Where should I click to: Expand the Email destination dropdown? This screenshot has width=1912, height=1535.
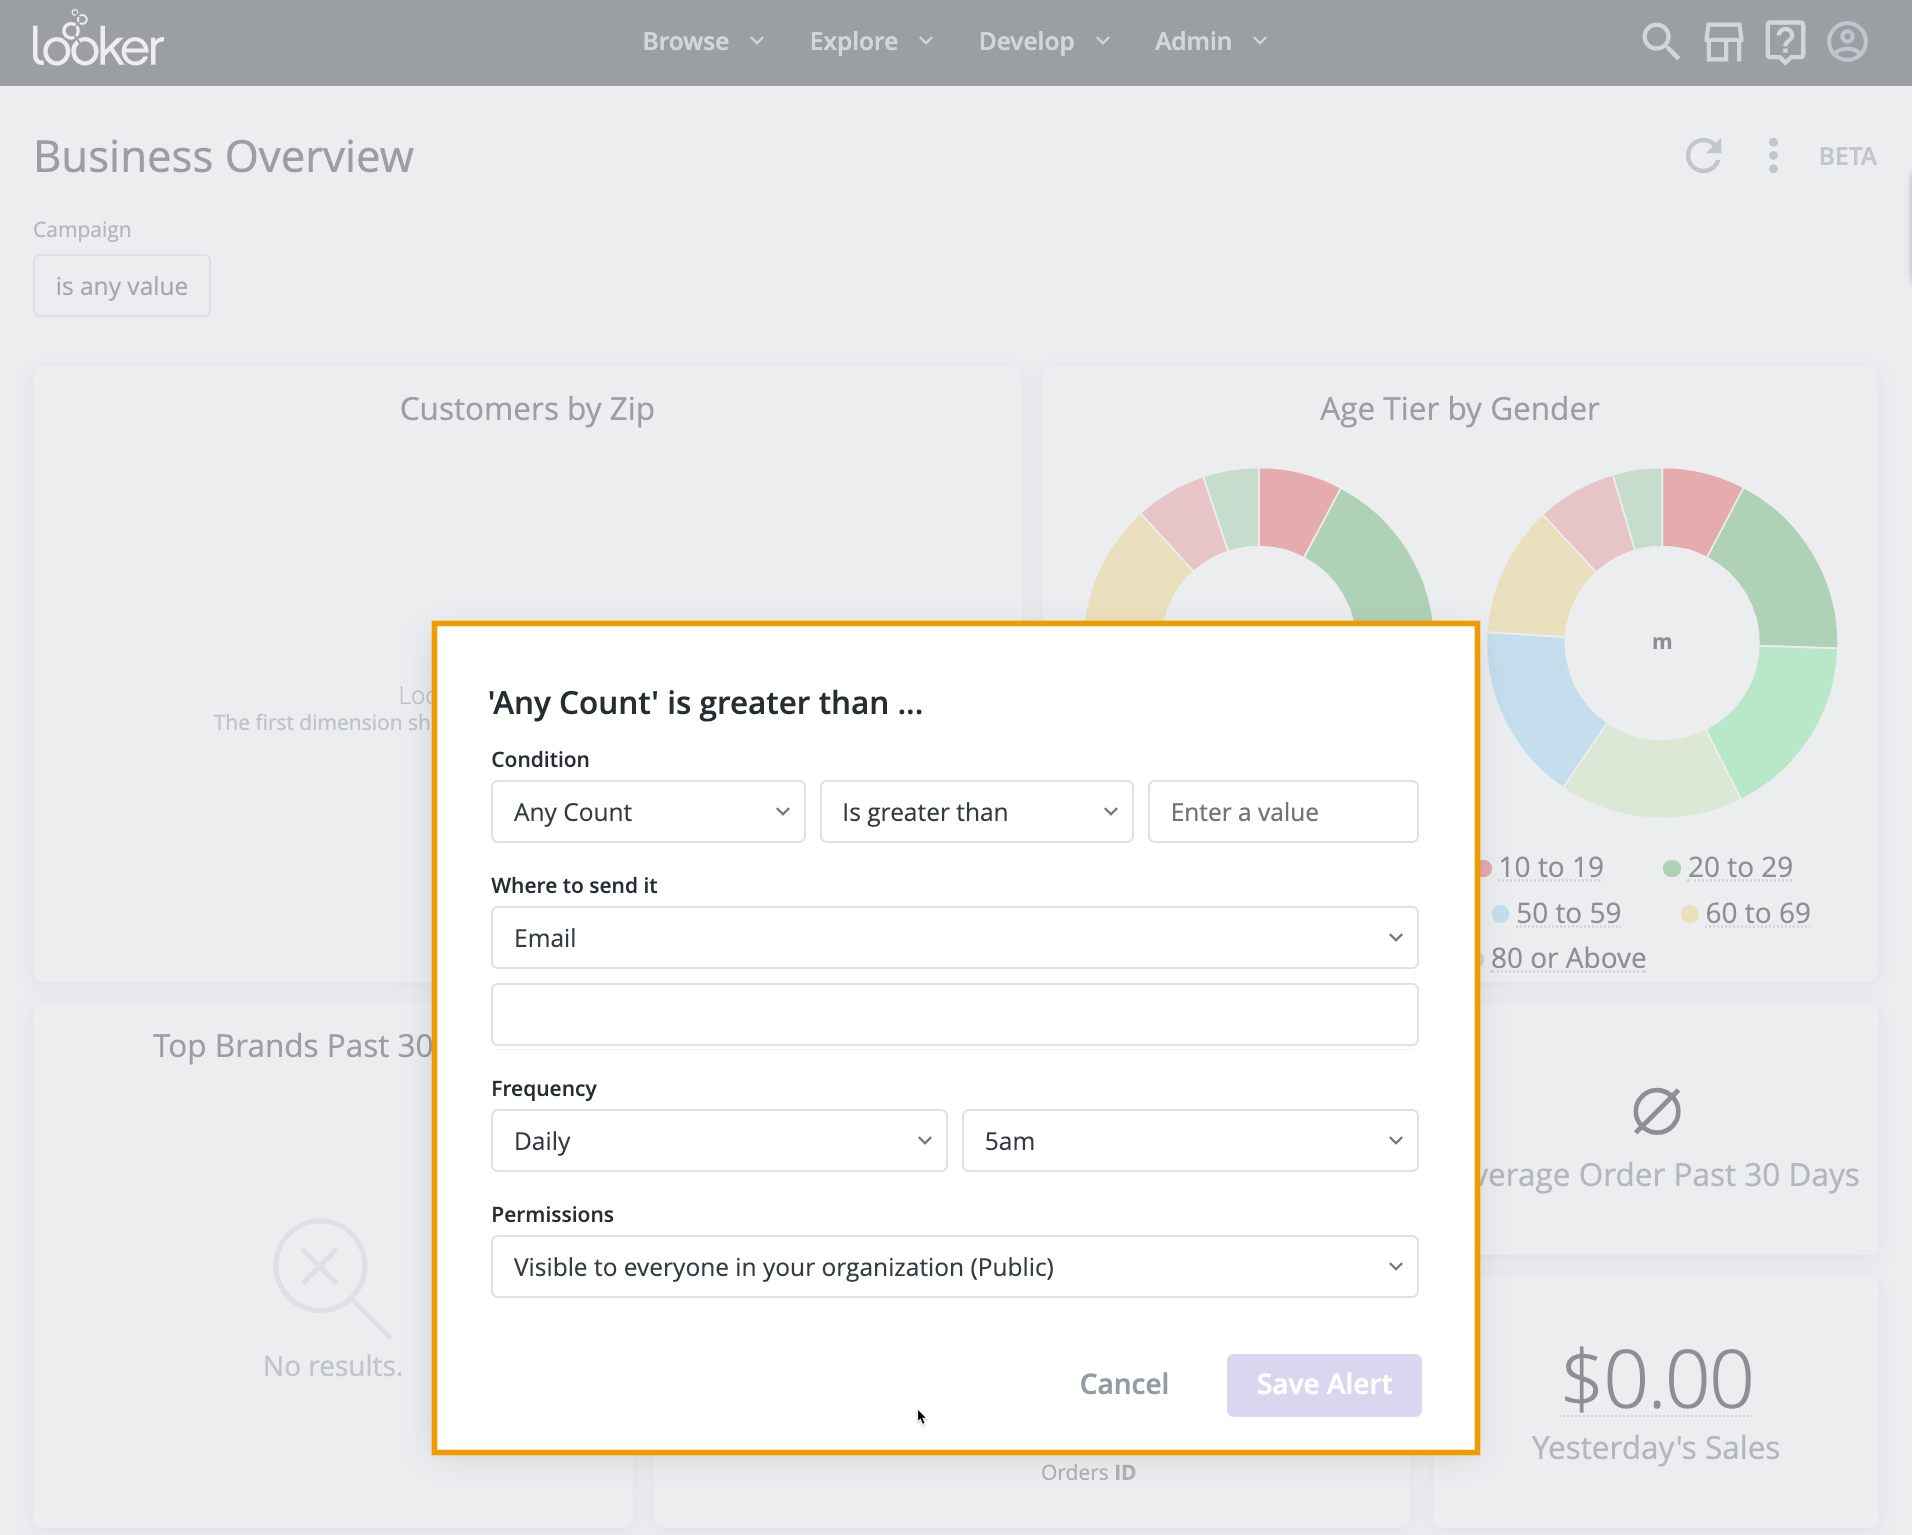(x=954, y=938)
